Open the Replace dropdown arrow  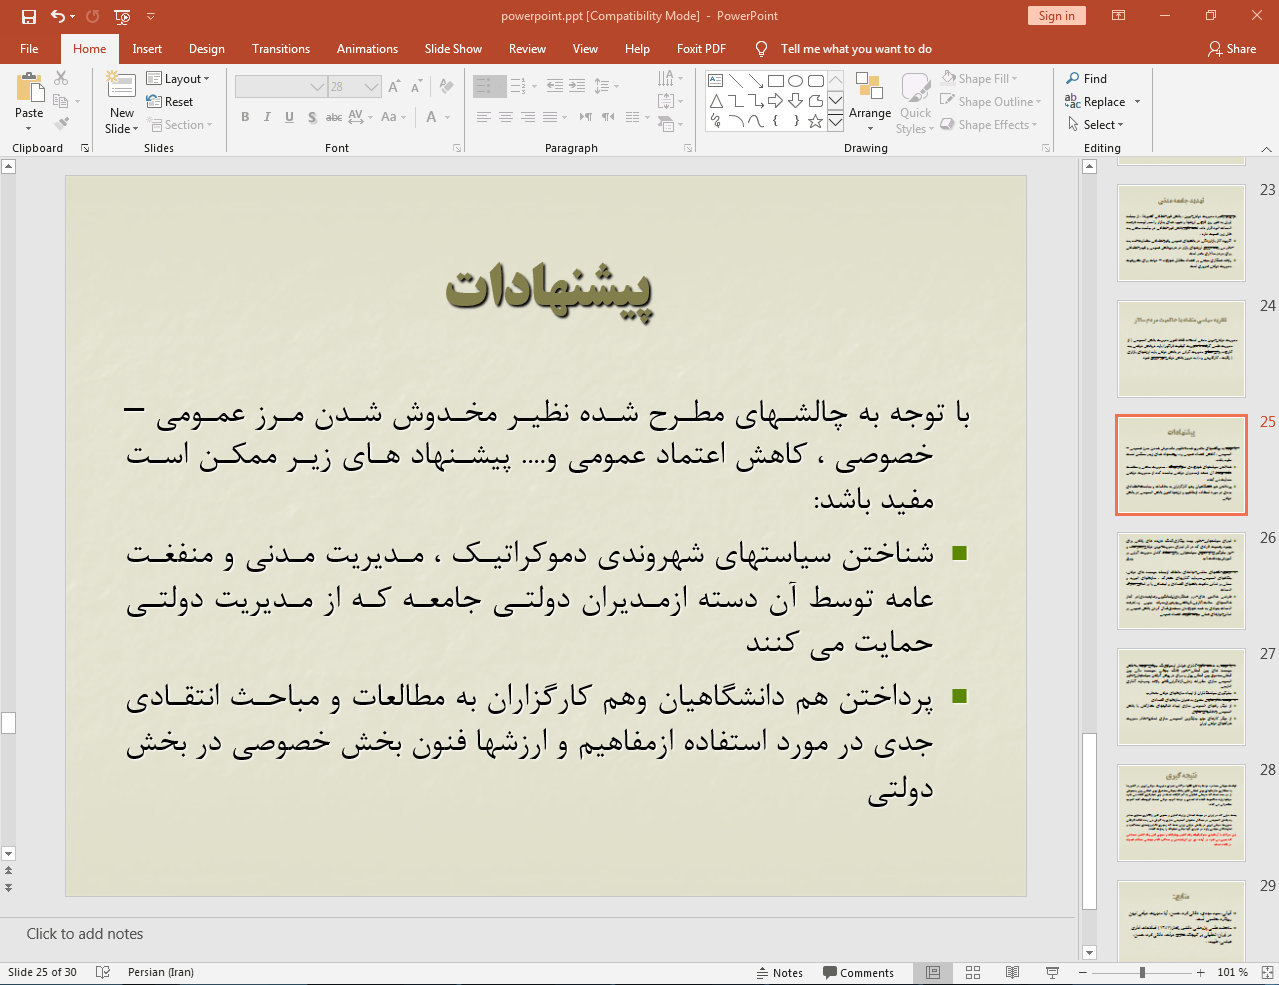(1137, 102)
